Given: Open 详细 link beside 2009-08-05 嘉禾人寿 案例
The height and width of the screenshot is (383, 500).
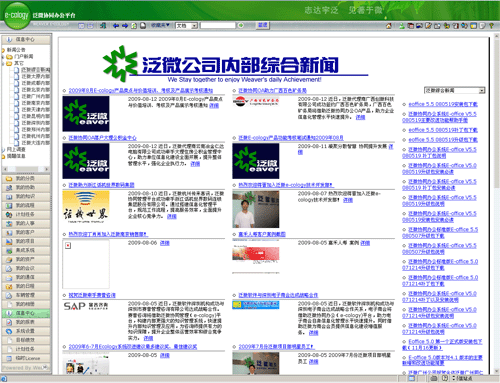Looking at the screenshot, I should [x=365, y=243].
